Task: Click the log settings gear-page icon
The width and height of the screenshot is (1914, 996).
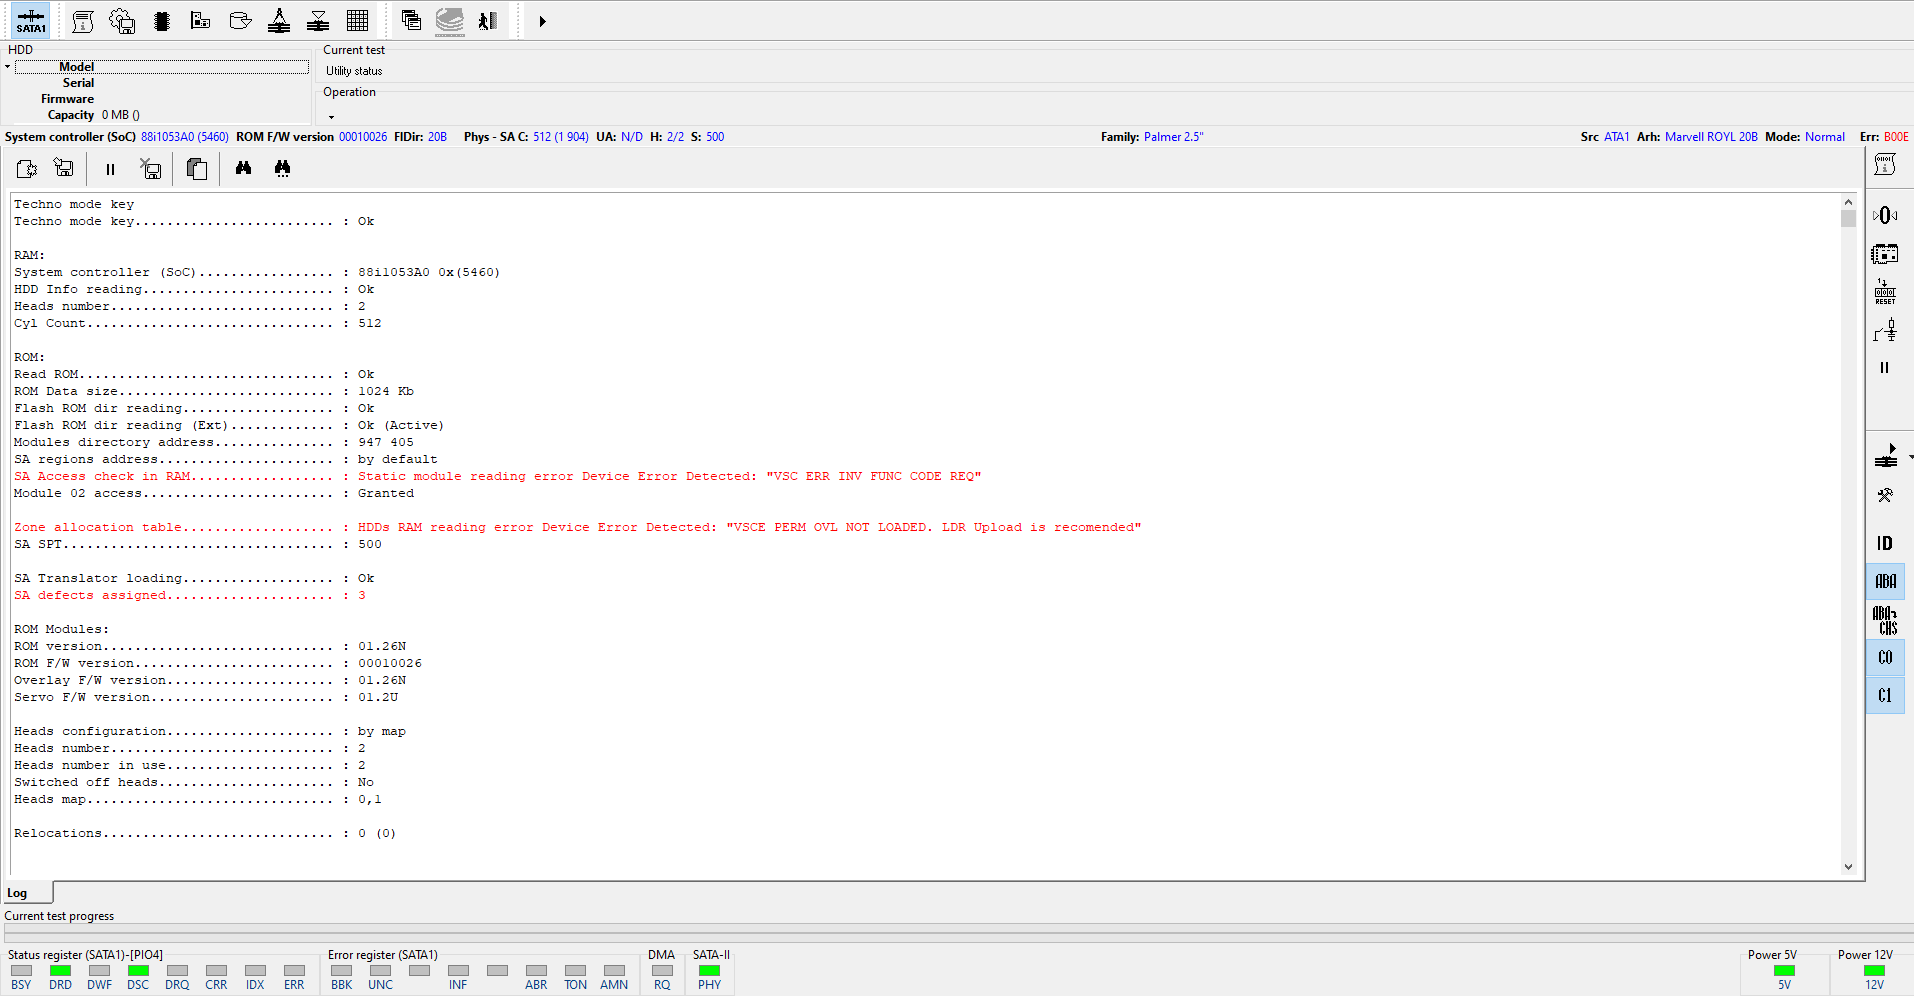Action: 27,169
